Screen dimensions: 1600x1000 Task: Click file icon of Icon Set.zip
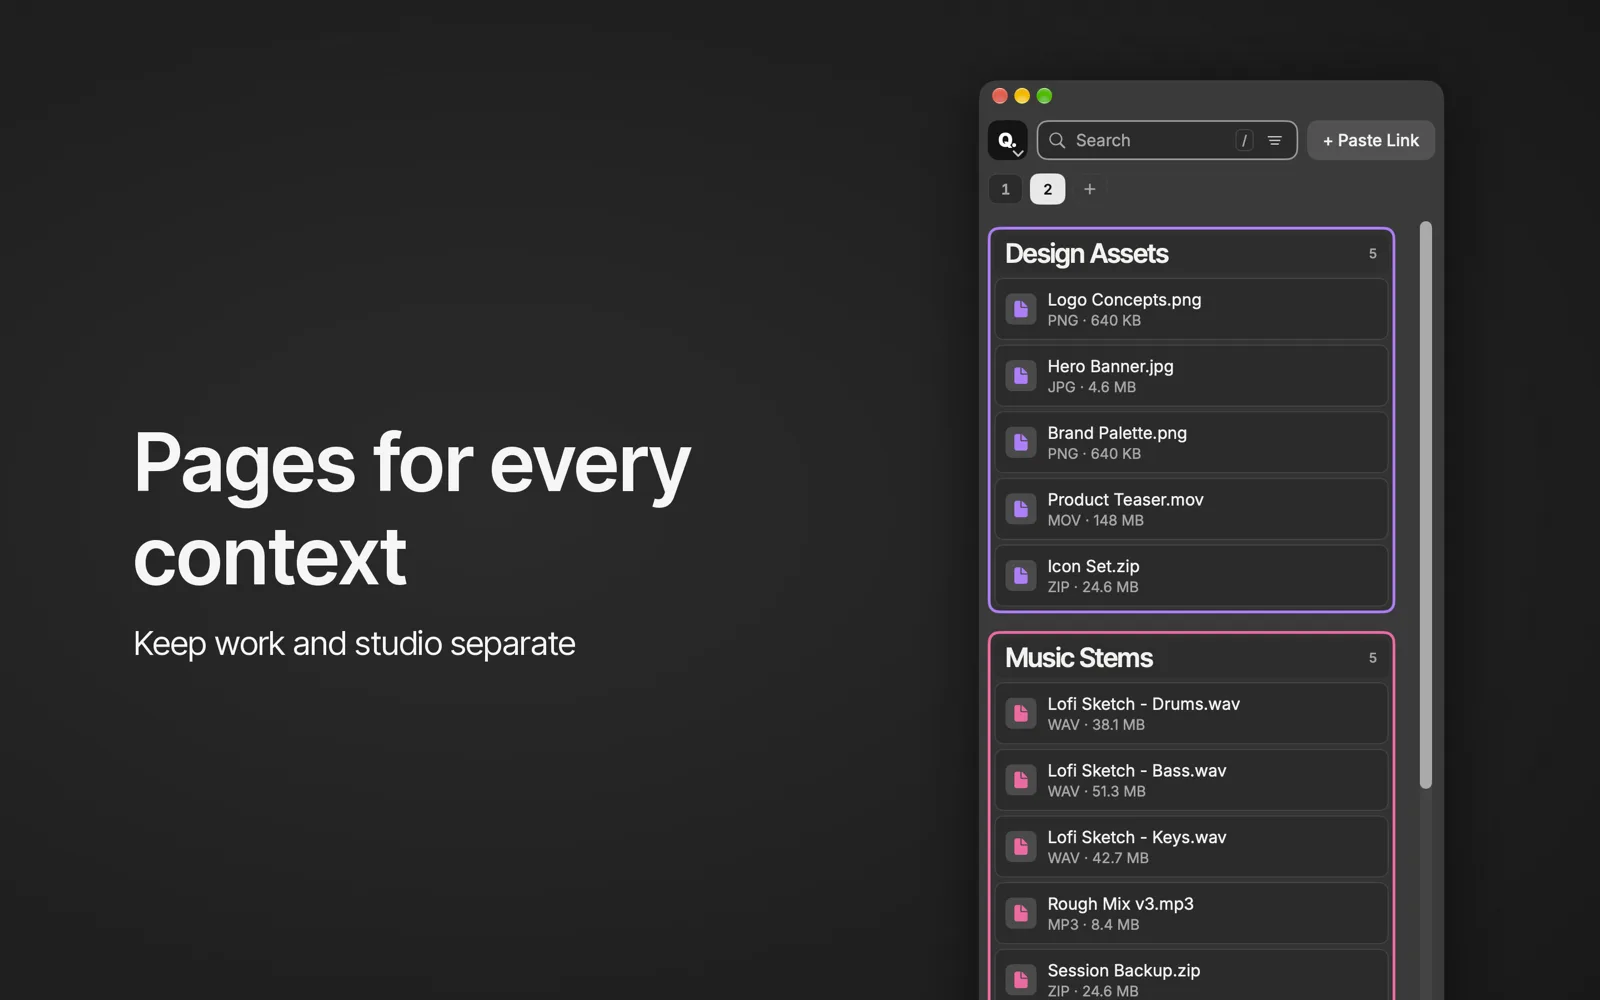click(x=1020, y=576)
